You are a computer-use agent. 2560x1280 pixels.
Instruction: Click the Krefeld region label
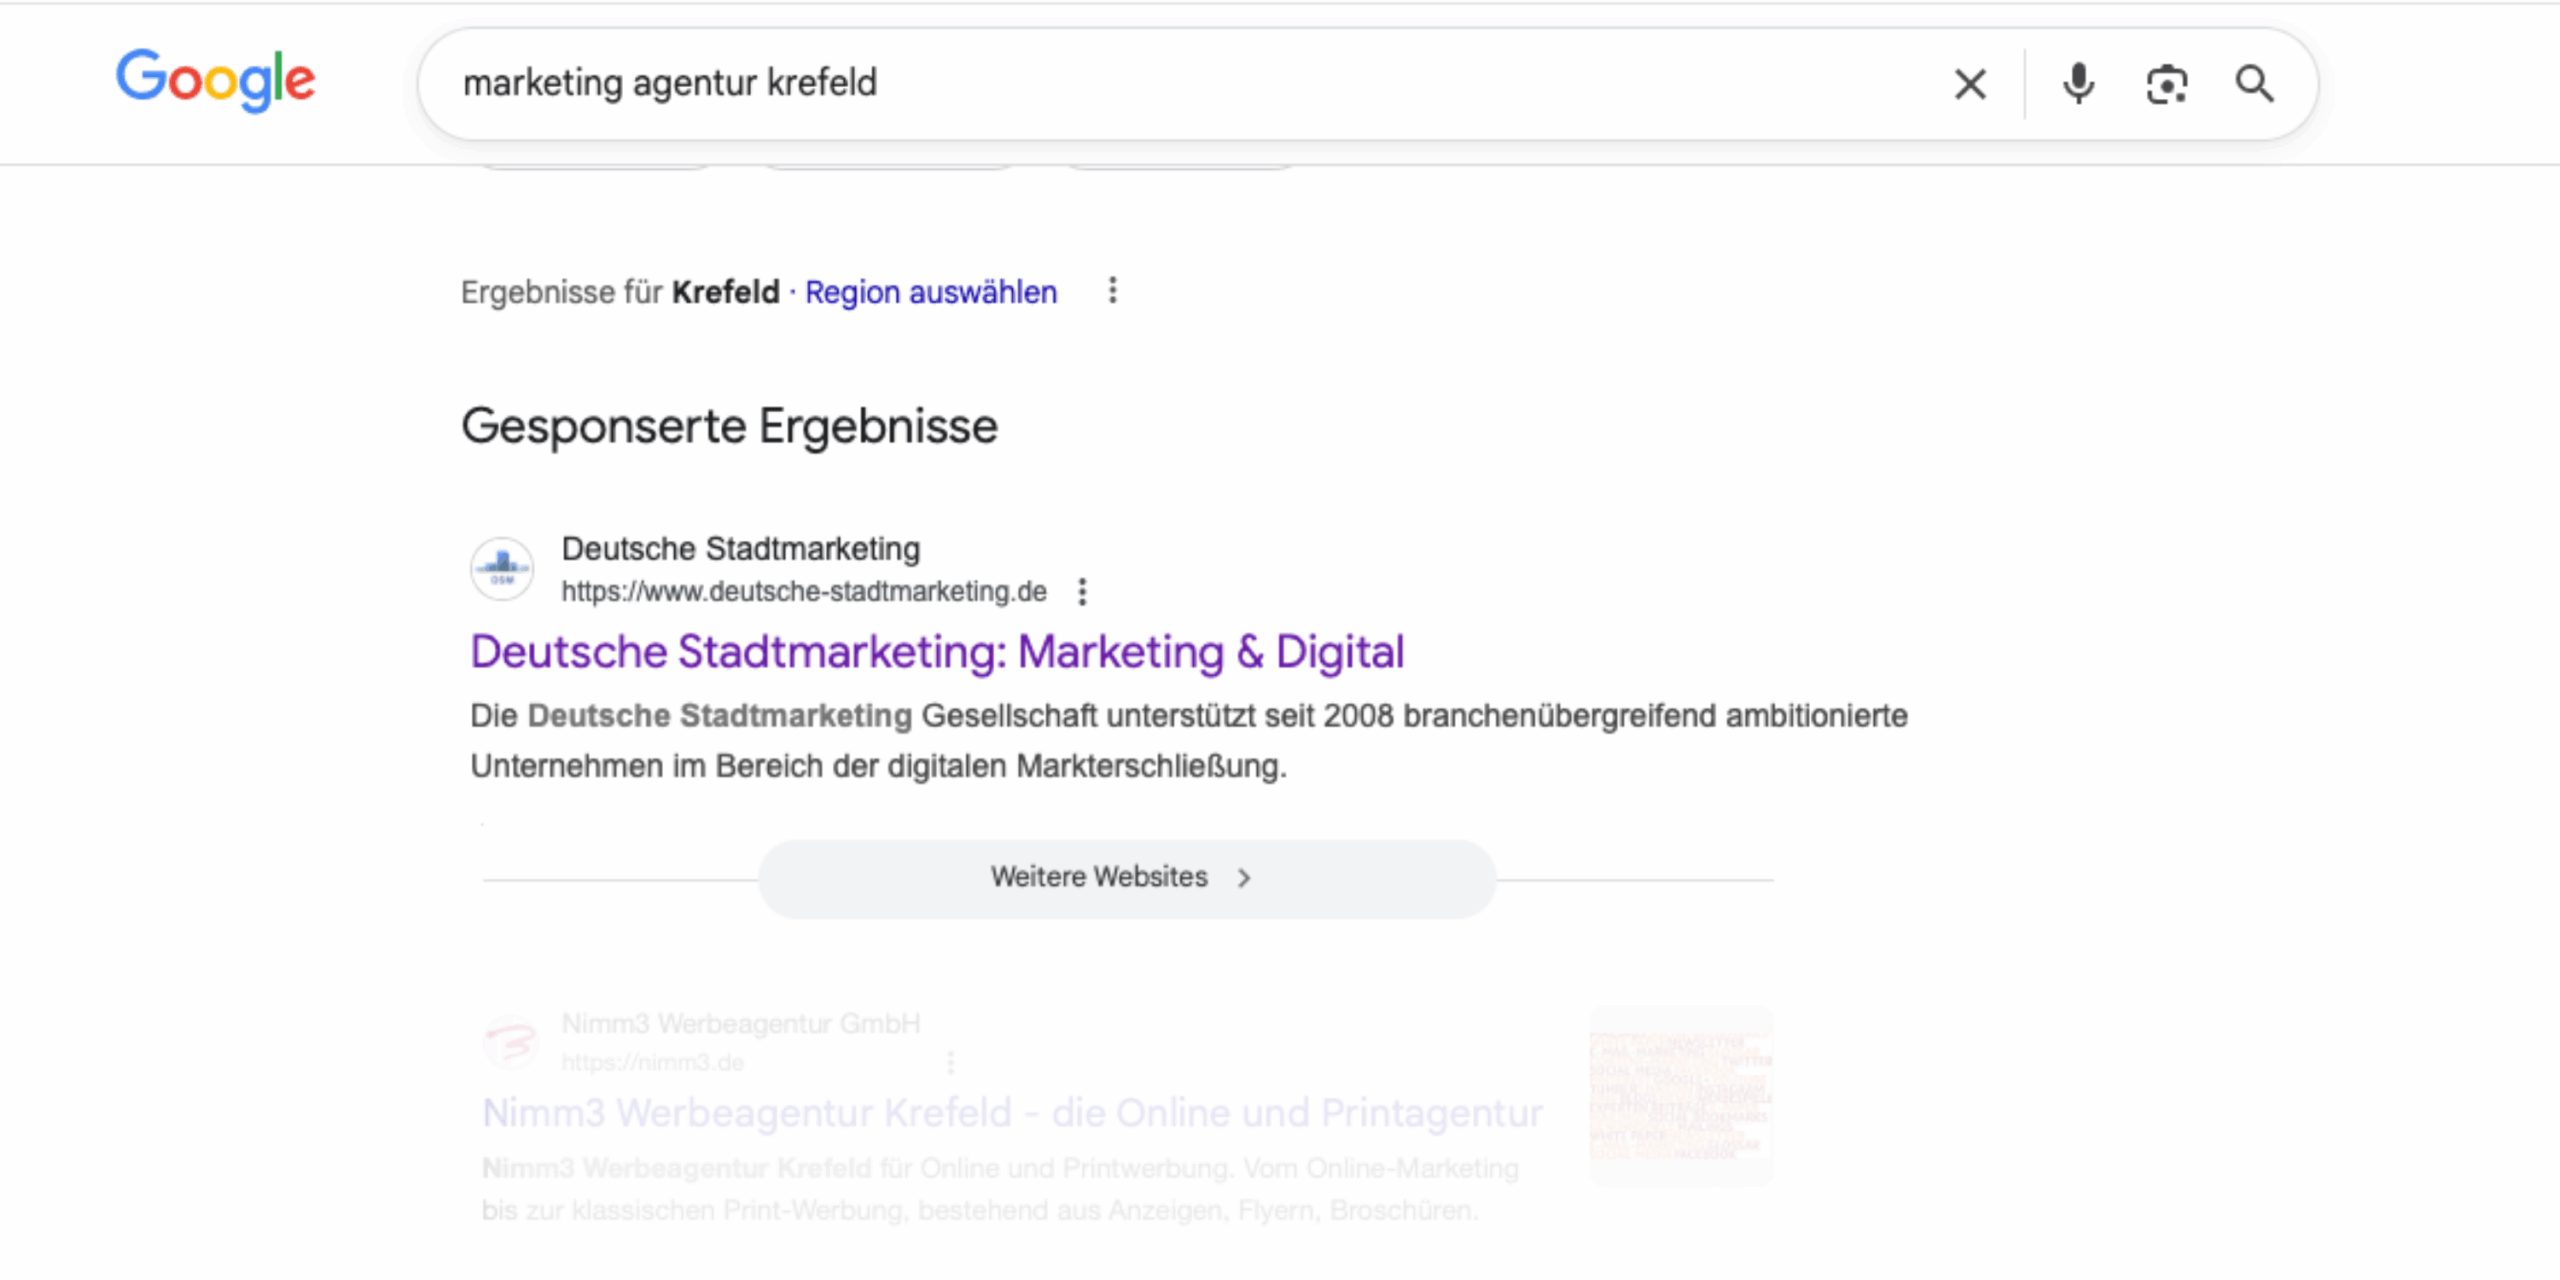(724, 292)
